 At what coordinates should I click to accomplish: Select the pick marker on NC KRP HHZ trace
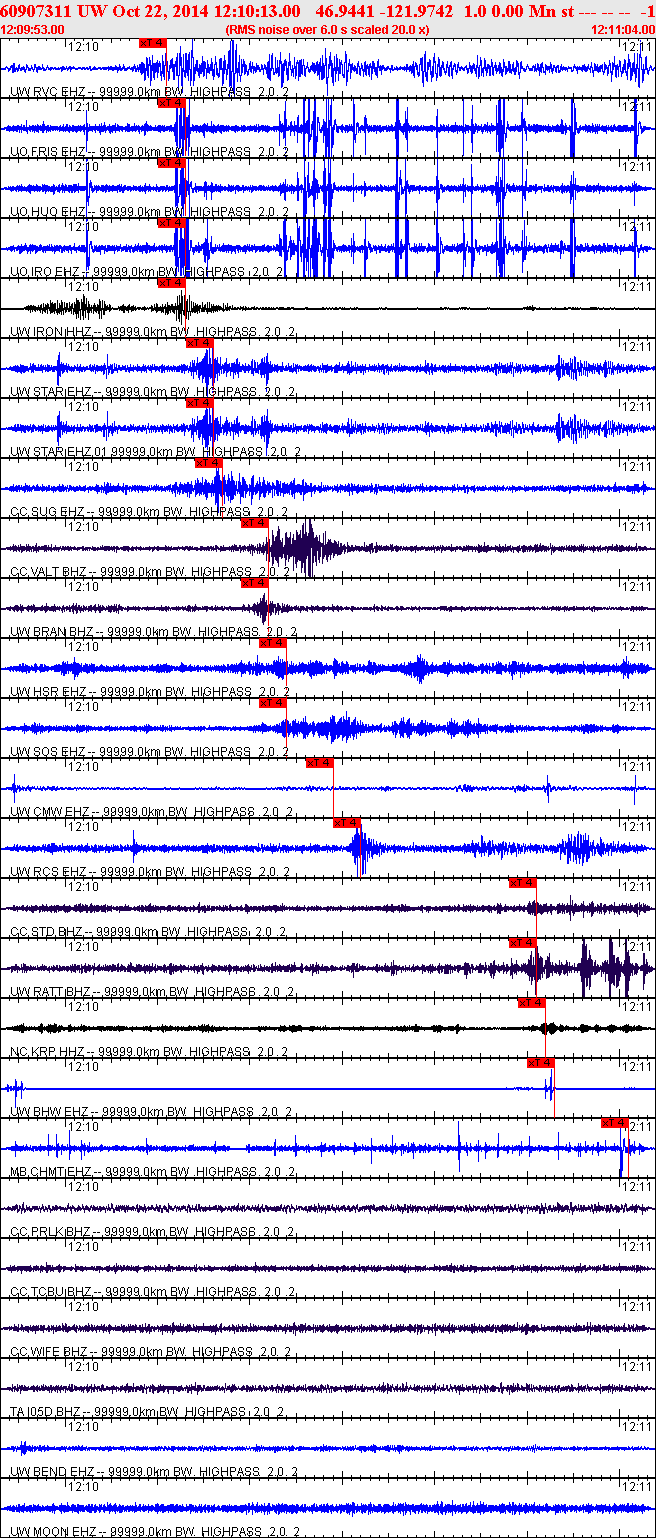(x=531, y=1003)
